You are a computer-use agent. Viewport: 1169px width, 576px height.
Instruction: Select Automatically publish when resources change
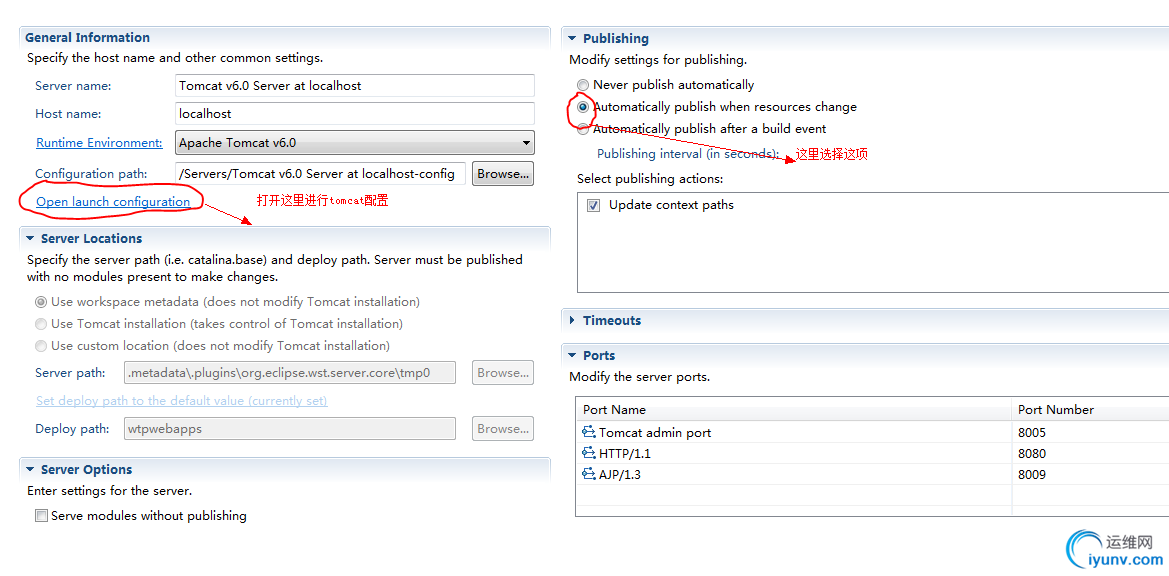point(583,107)
